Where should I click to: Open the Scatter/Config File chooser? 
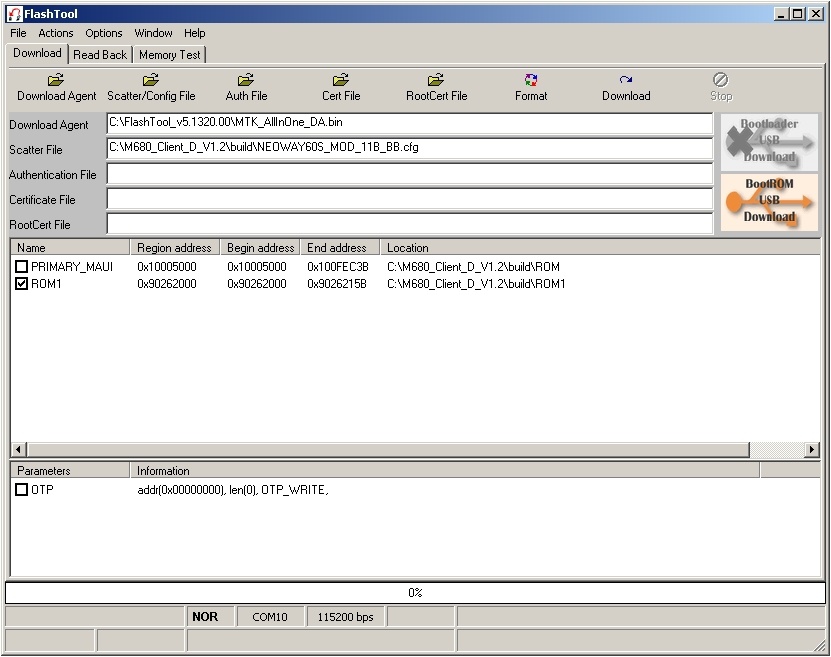pos(152,87)
